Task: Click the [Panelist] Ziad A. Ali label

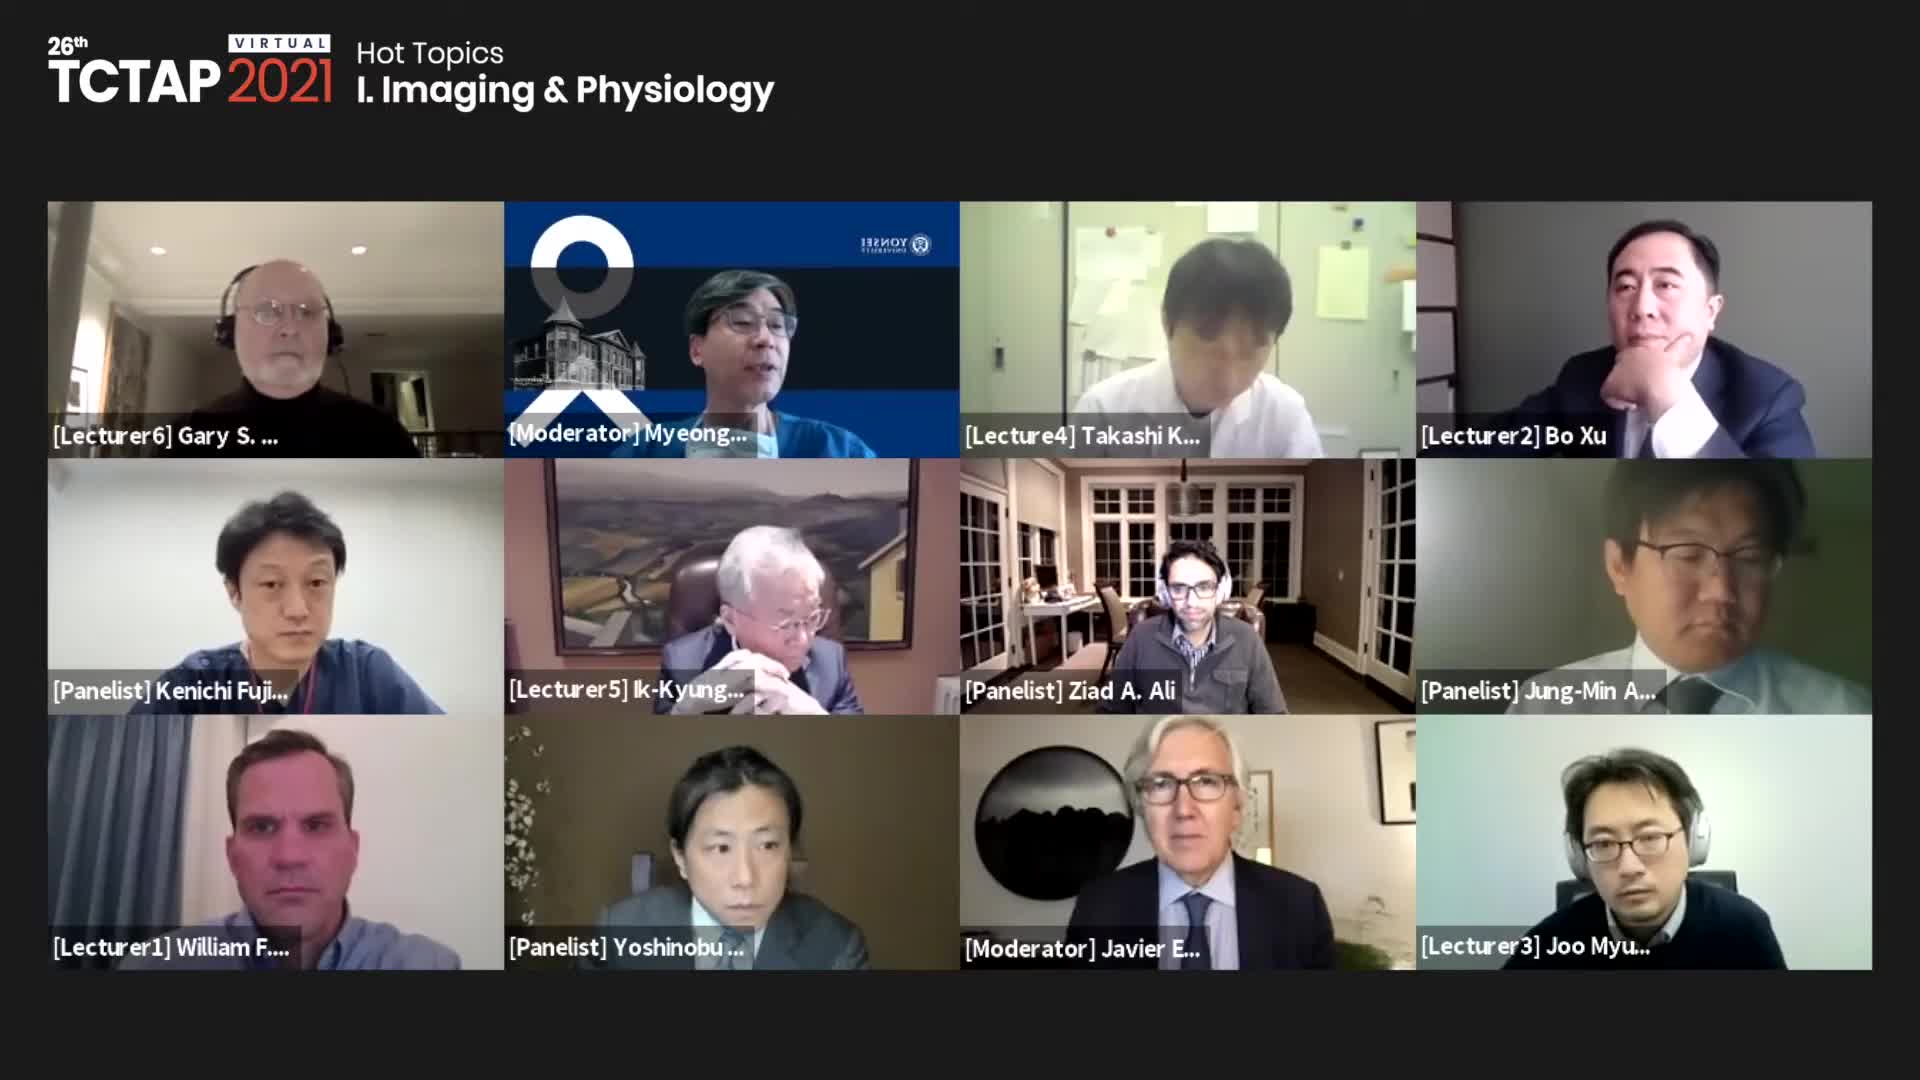Action: 1070,691
